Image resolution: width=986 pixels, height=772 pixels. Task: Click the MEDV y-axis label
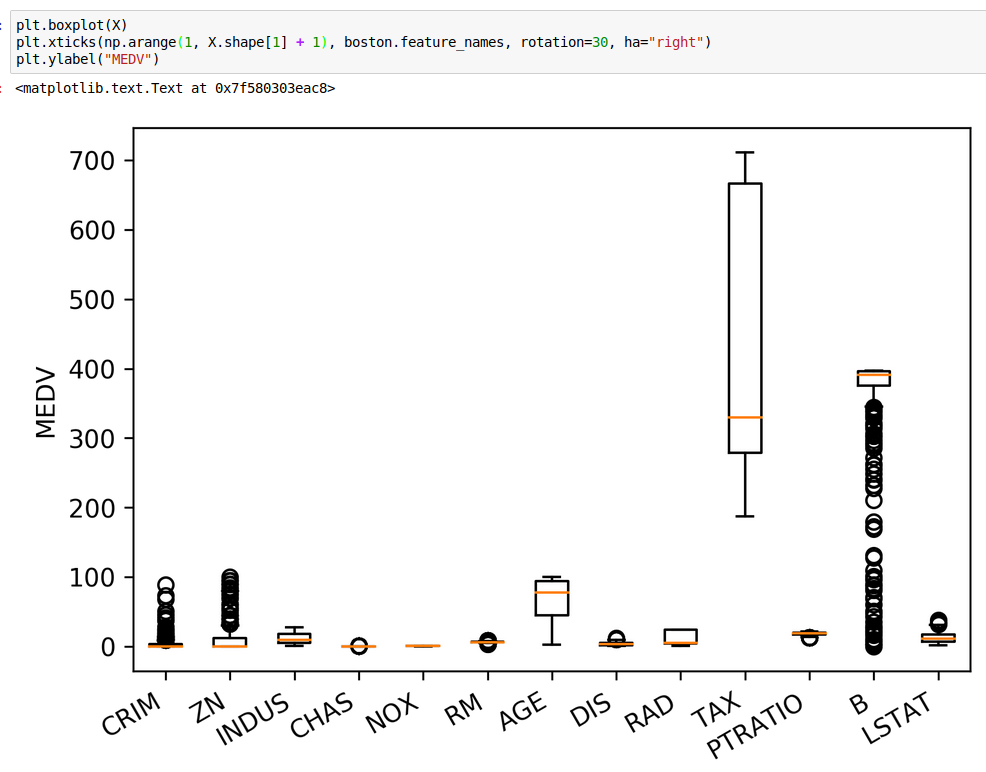(x=46, y=400)
